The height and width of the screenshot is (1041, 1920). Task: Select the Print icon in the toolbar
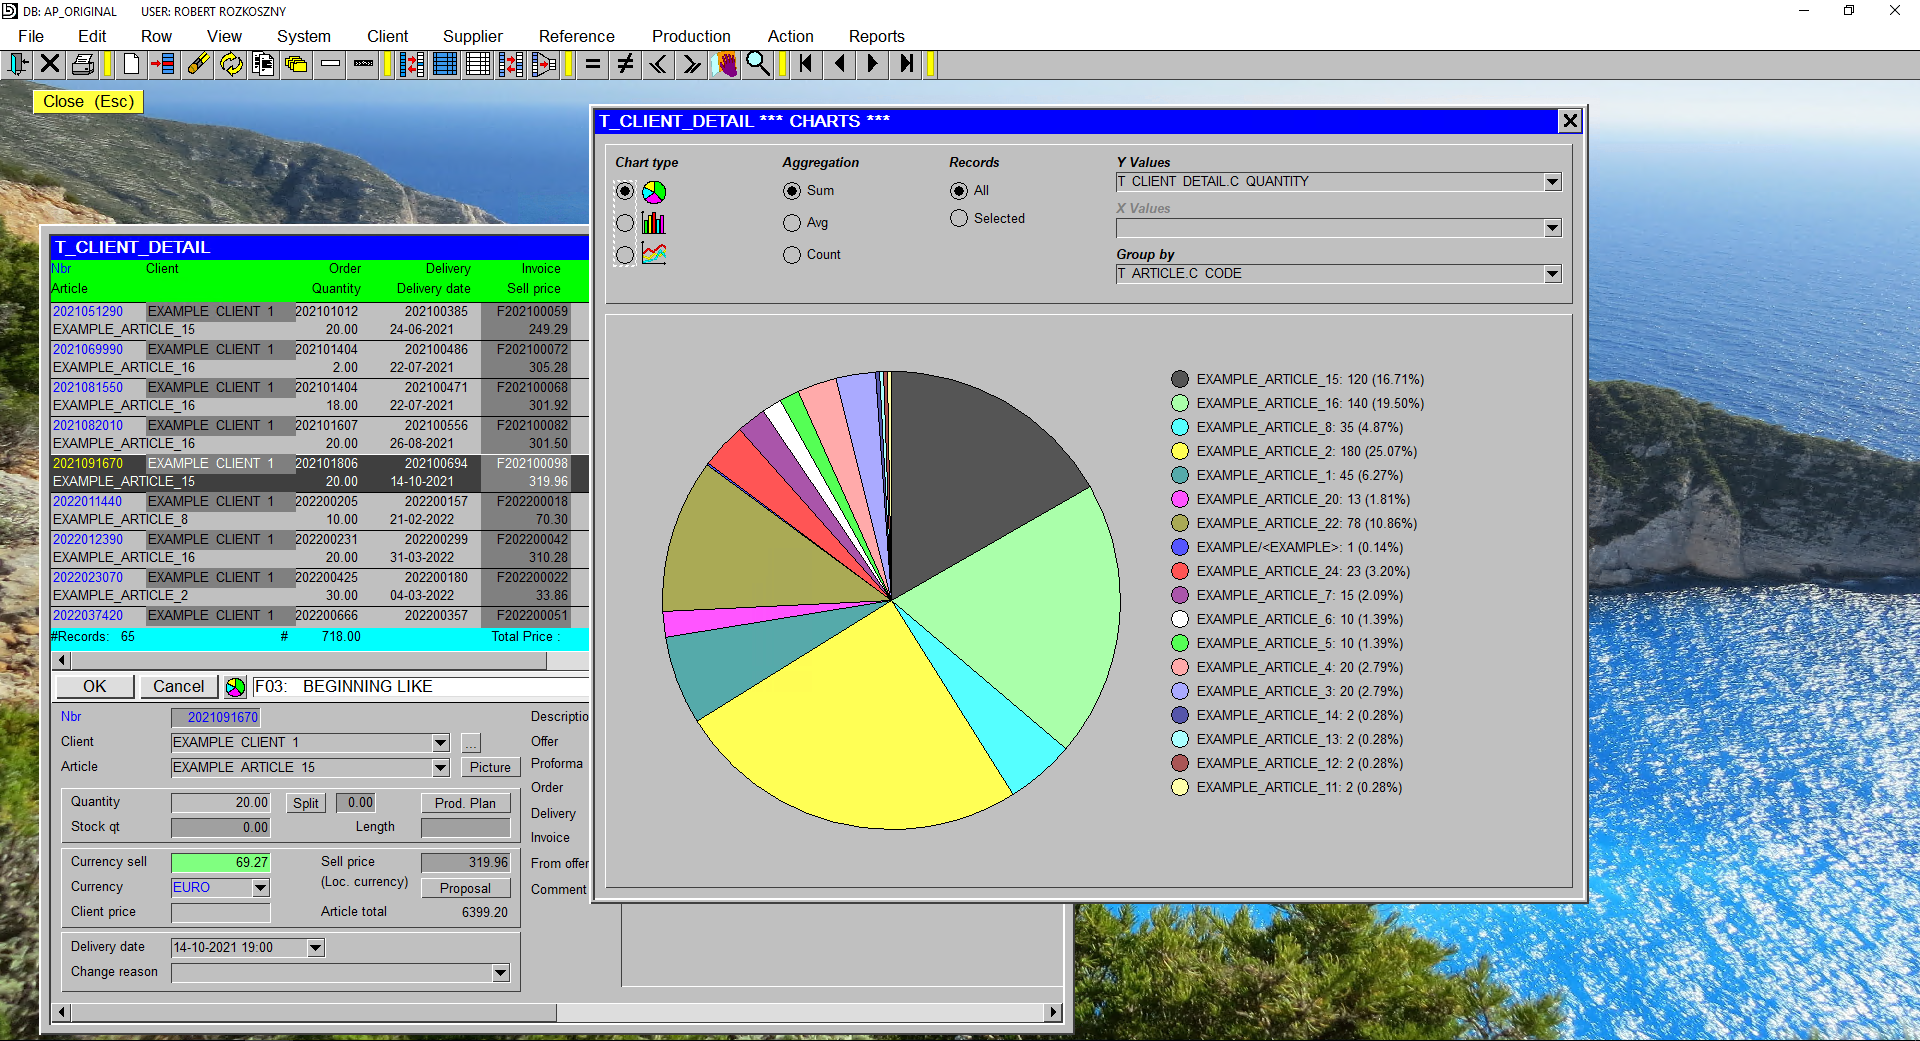point(83,64)
